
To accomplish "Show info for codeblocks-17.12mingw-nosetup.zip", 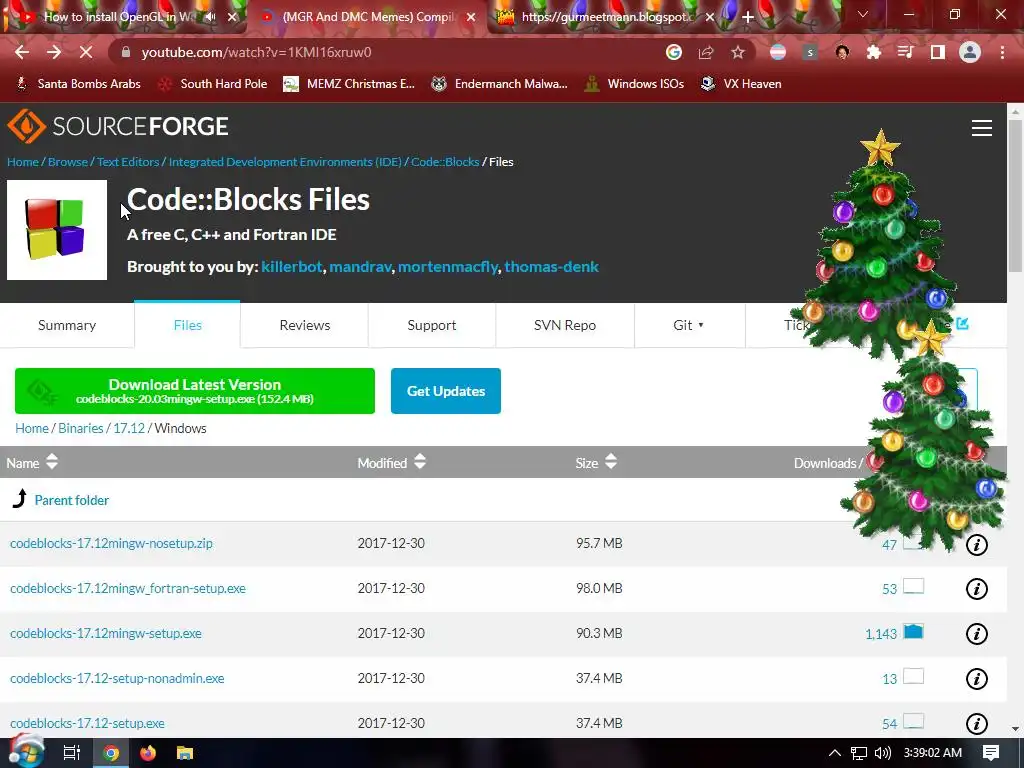I will pos(977,545).
